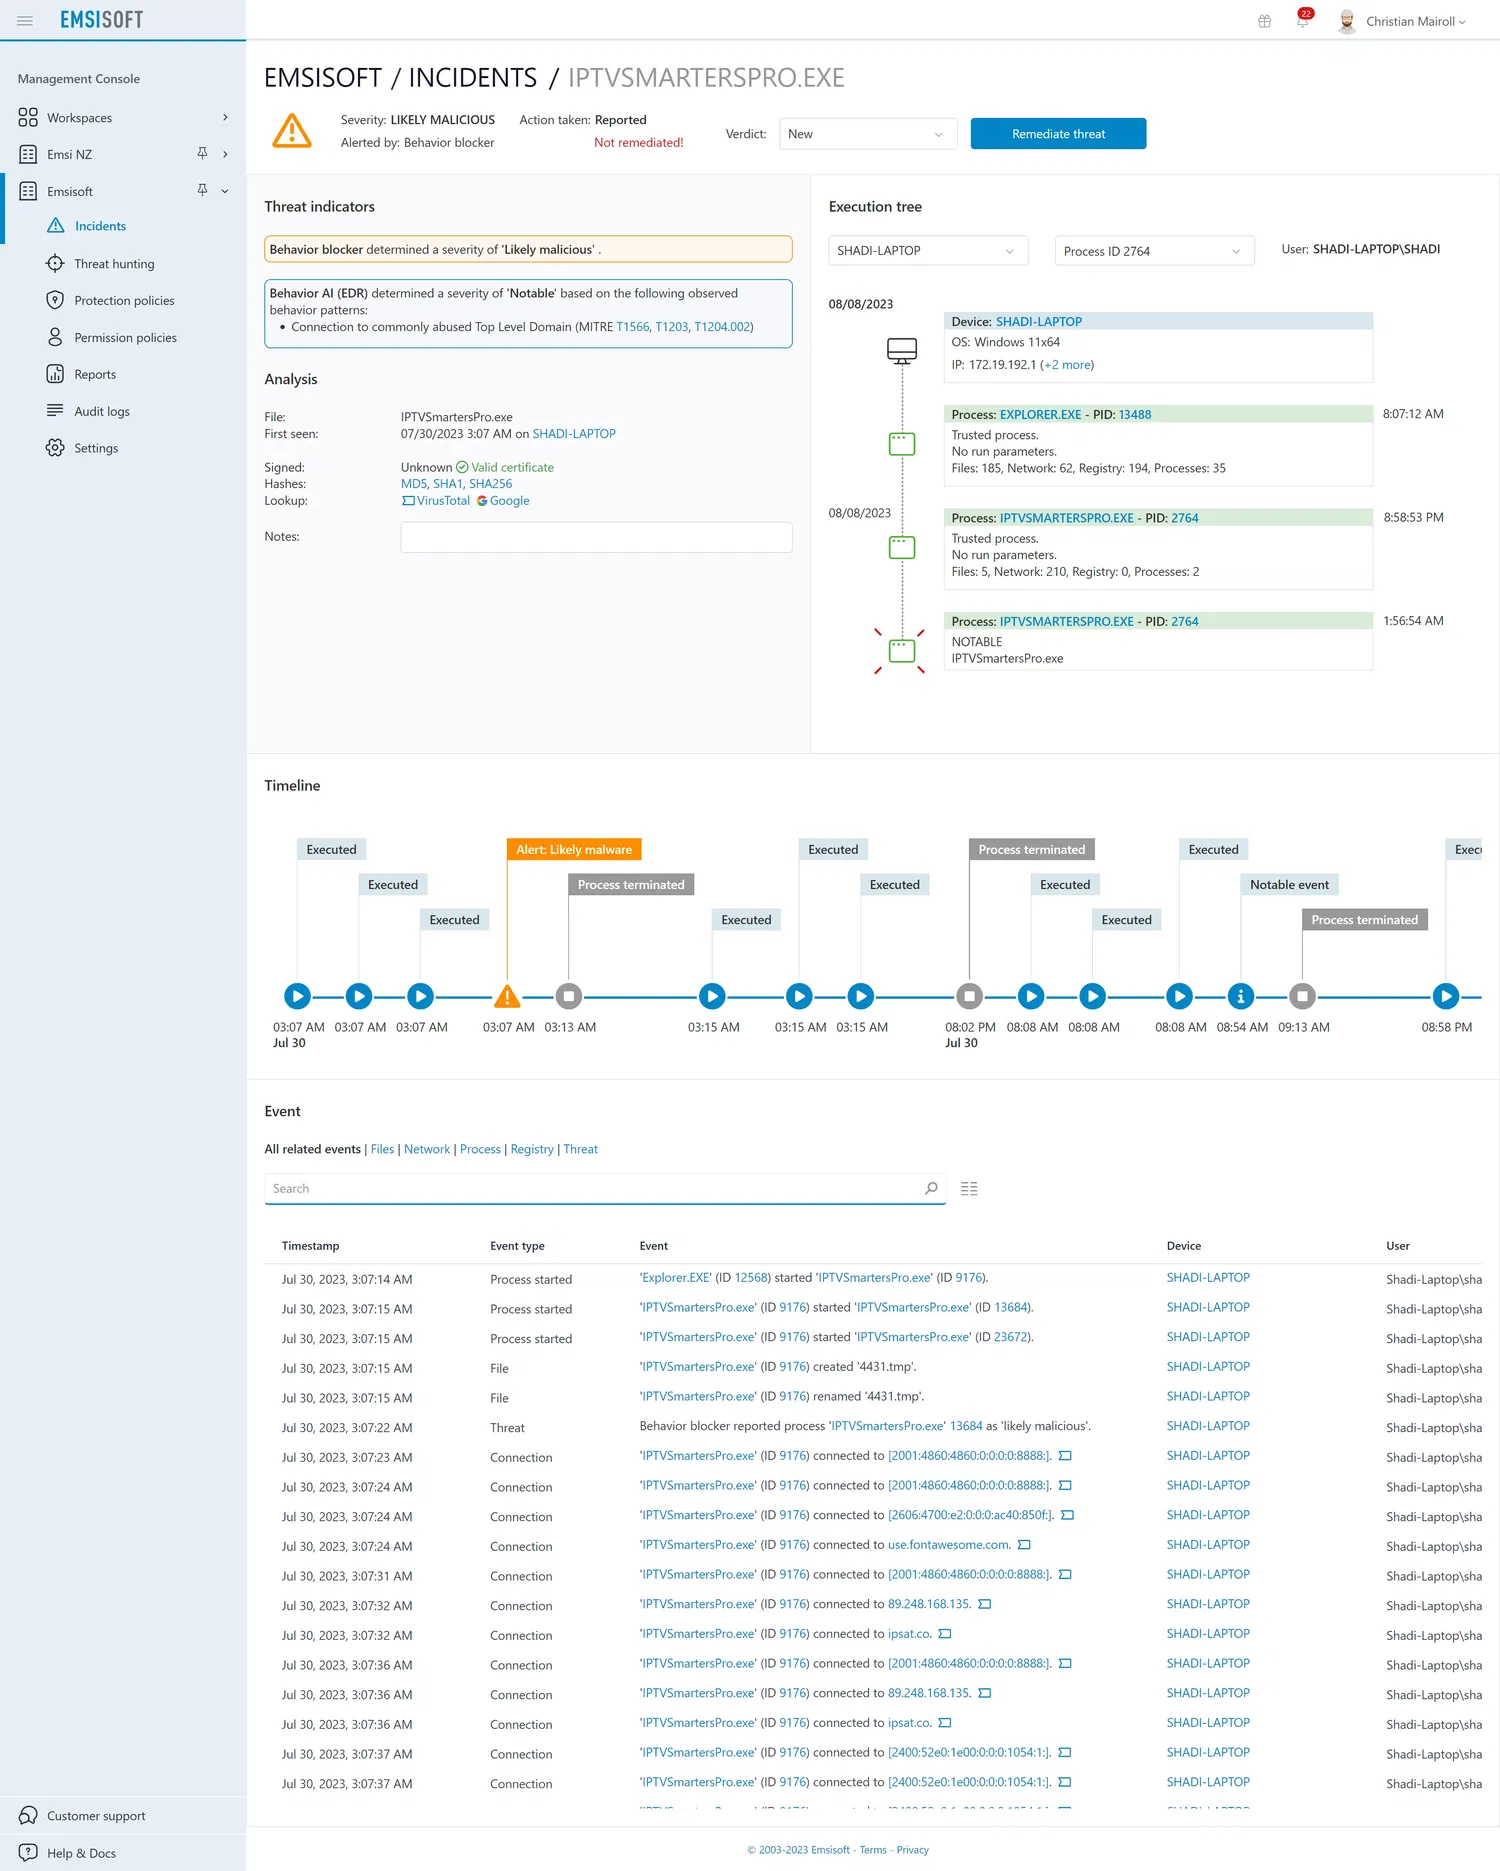Click the Permission policies person icon
Image resolution: width=1500 pixels, height=1871 pixels.
[55, 338]
